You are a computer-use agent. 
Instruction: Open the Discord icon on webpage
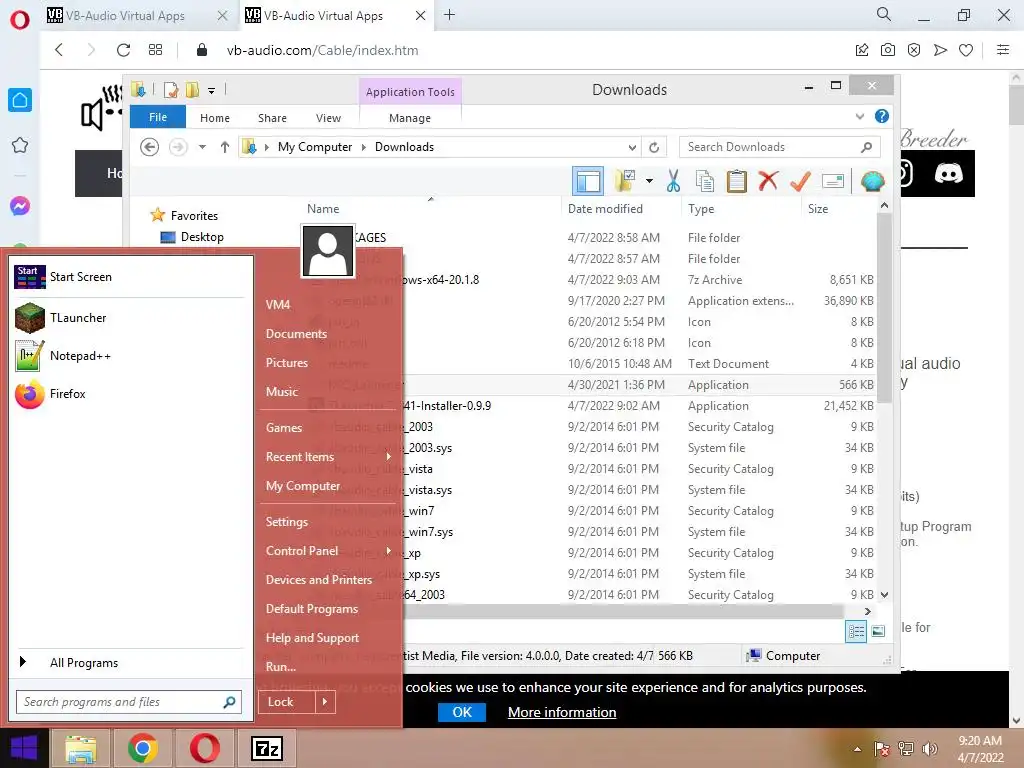click(x=949, y=174)
